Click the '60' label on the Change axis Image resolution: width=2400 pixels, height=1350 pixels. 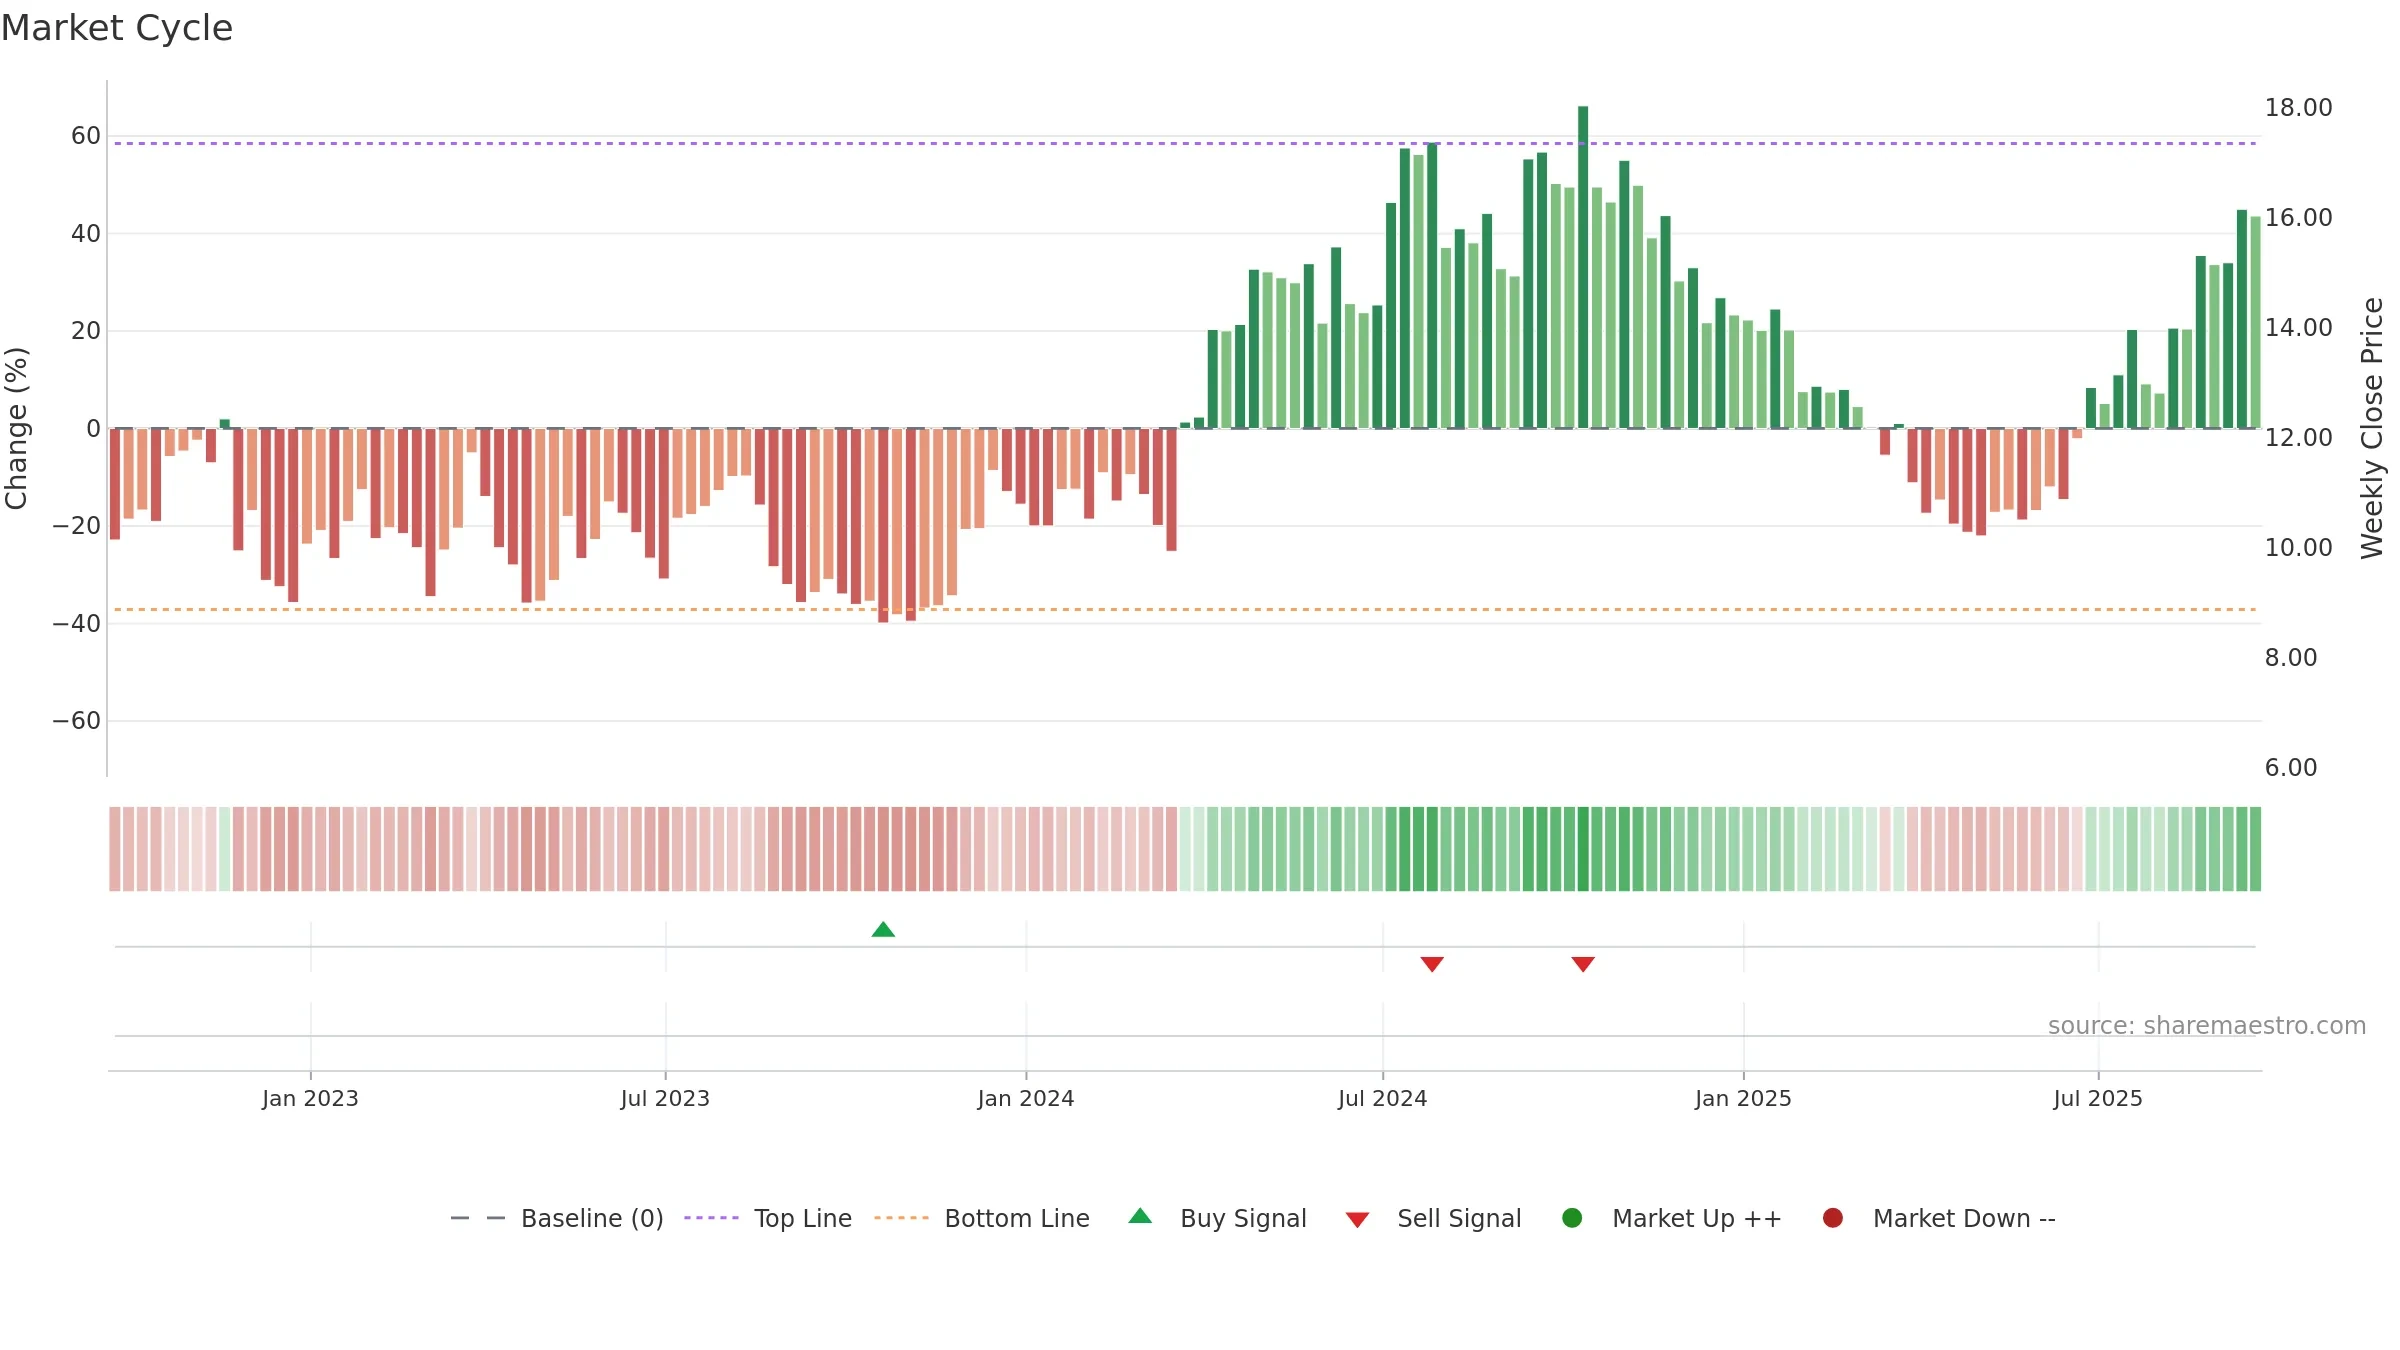pos(86,136)
